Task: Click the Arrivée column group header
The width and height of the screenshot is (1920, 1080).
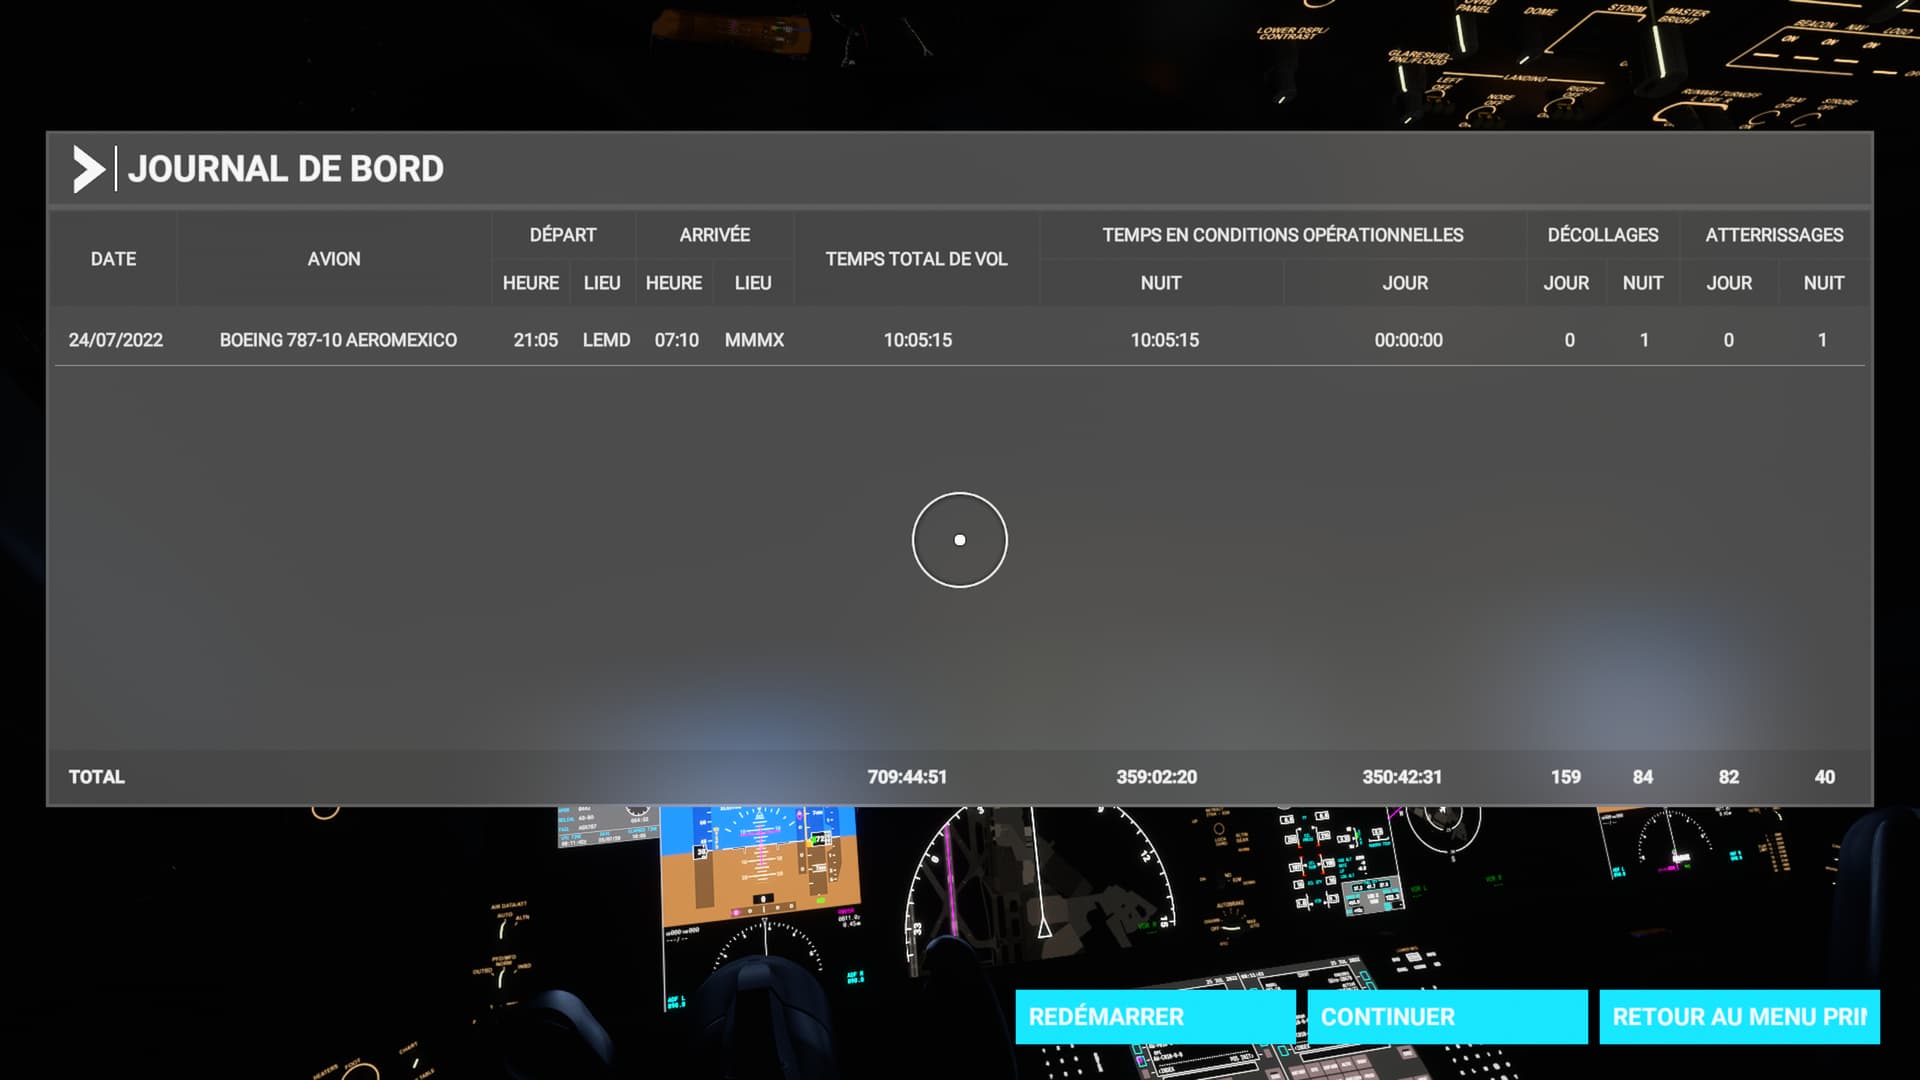Action: click(714, 235)
